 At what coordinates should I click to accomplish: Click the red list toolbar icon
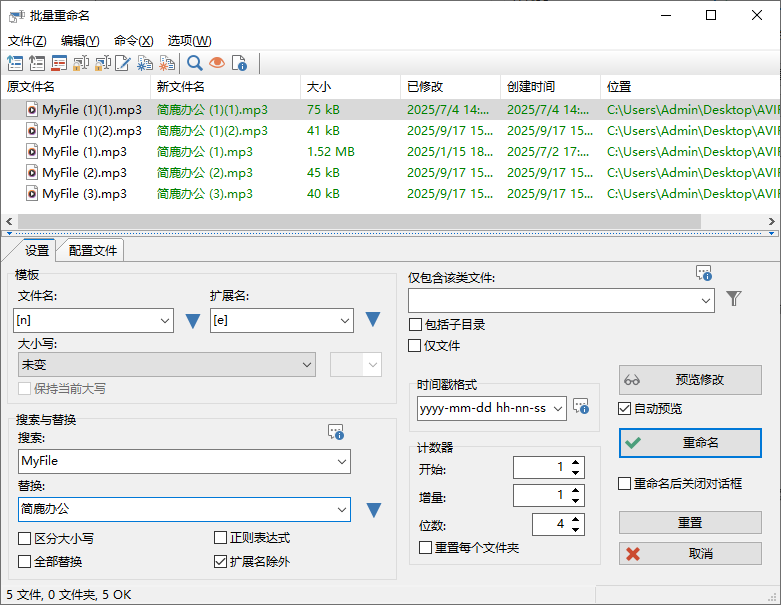tap(59, 64)
